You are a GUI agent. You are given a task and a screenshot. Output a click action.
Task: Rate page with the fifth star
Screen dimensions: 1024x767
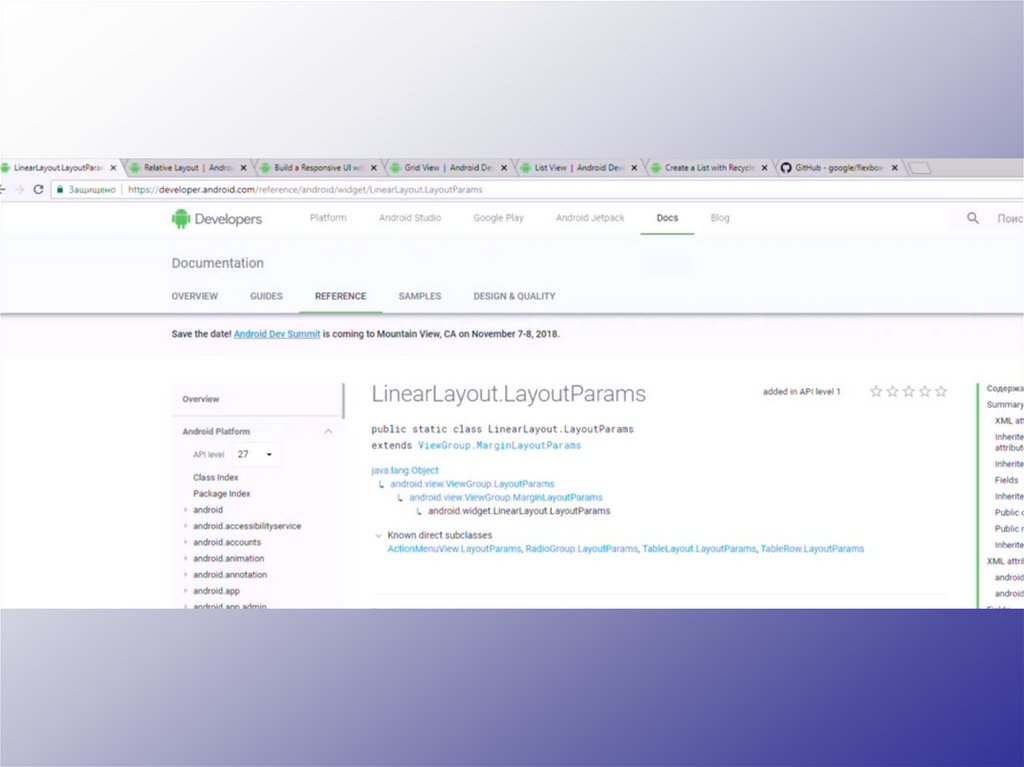coord(941,391)
